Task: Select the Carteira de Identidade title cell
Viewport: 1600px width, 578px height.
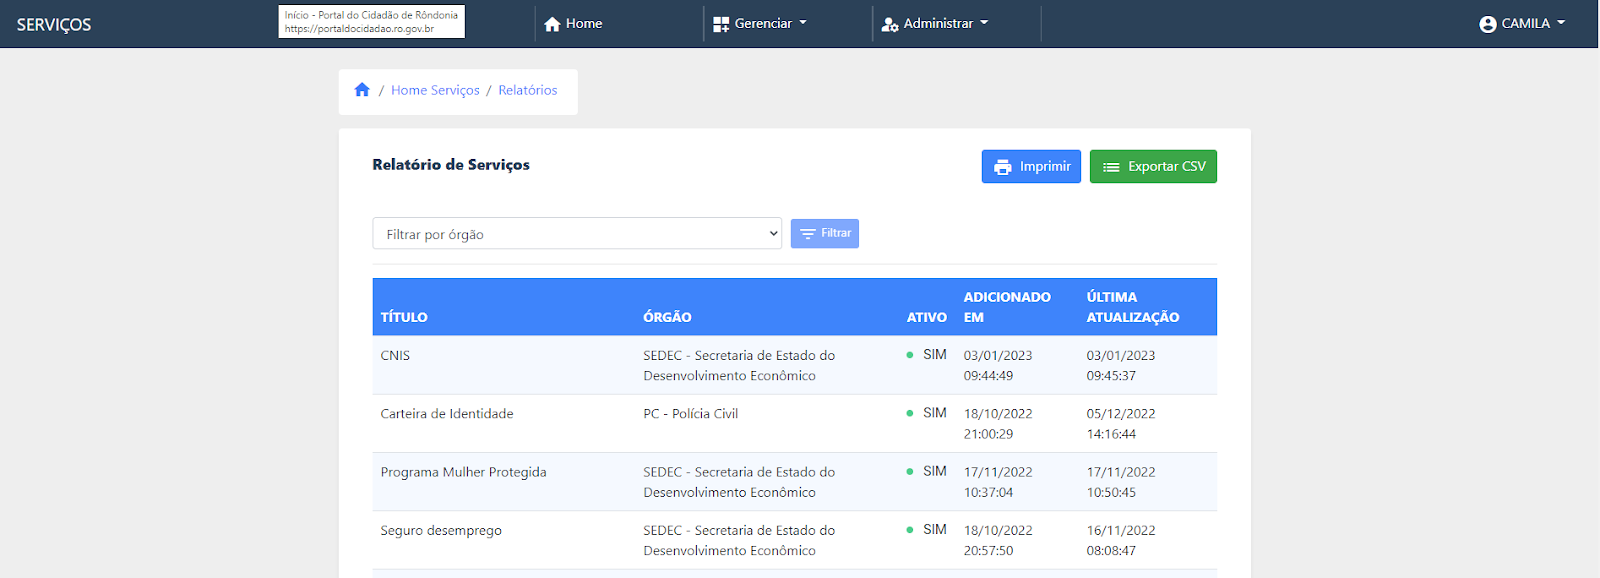Action: click(447, 413)
